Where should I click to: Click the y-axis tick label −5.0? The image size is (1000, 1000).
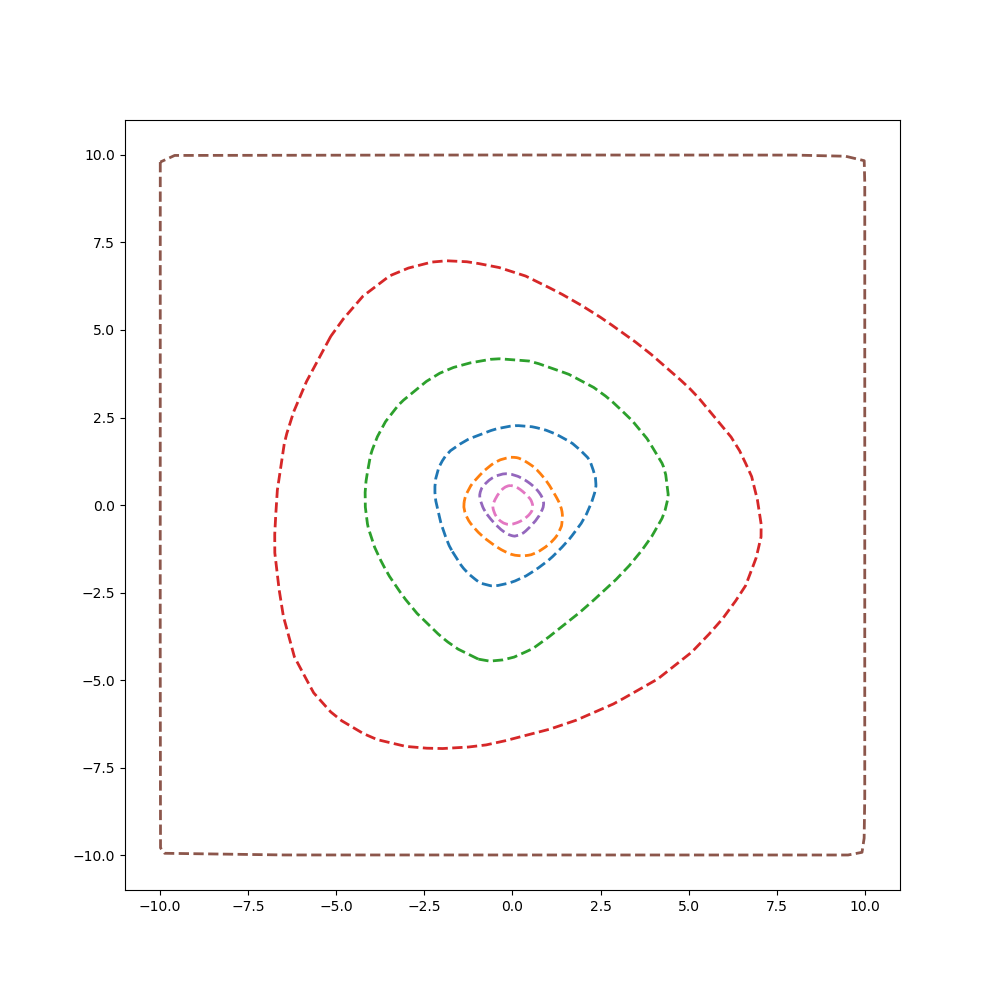(x=99, y=681)
